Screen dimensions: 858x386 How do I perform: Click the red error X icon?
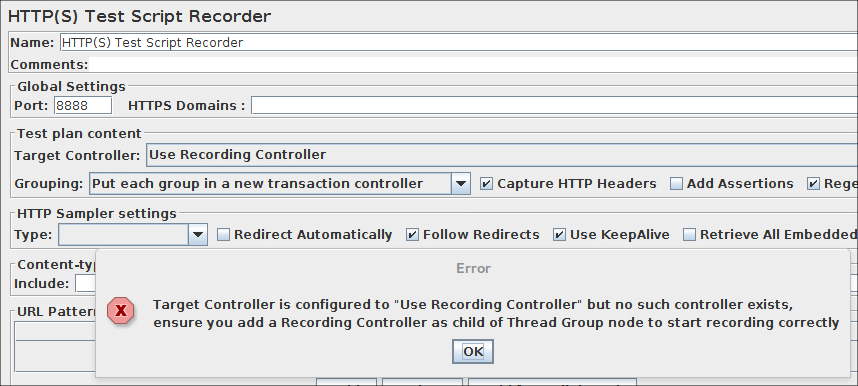pos(120,312)
